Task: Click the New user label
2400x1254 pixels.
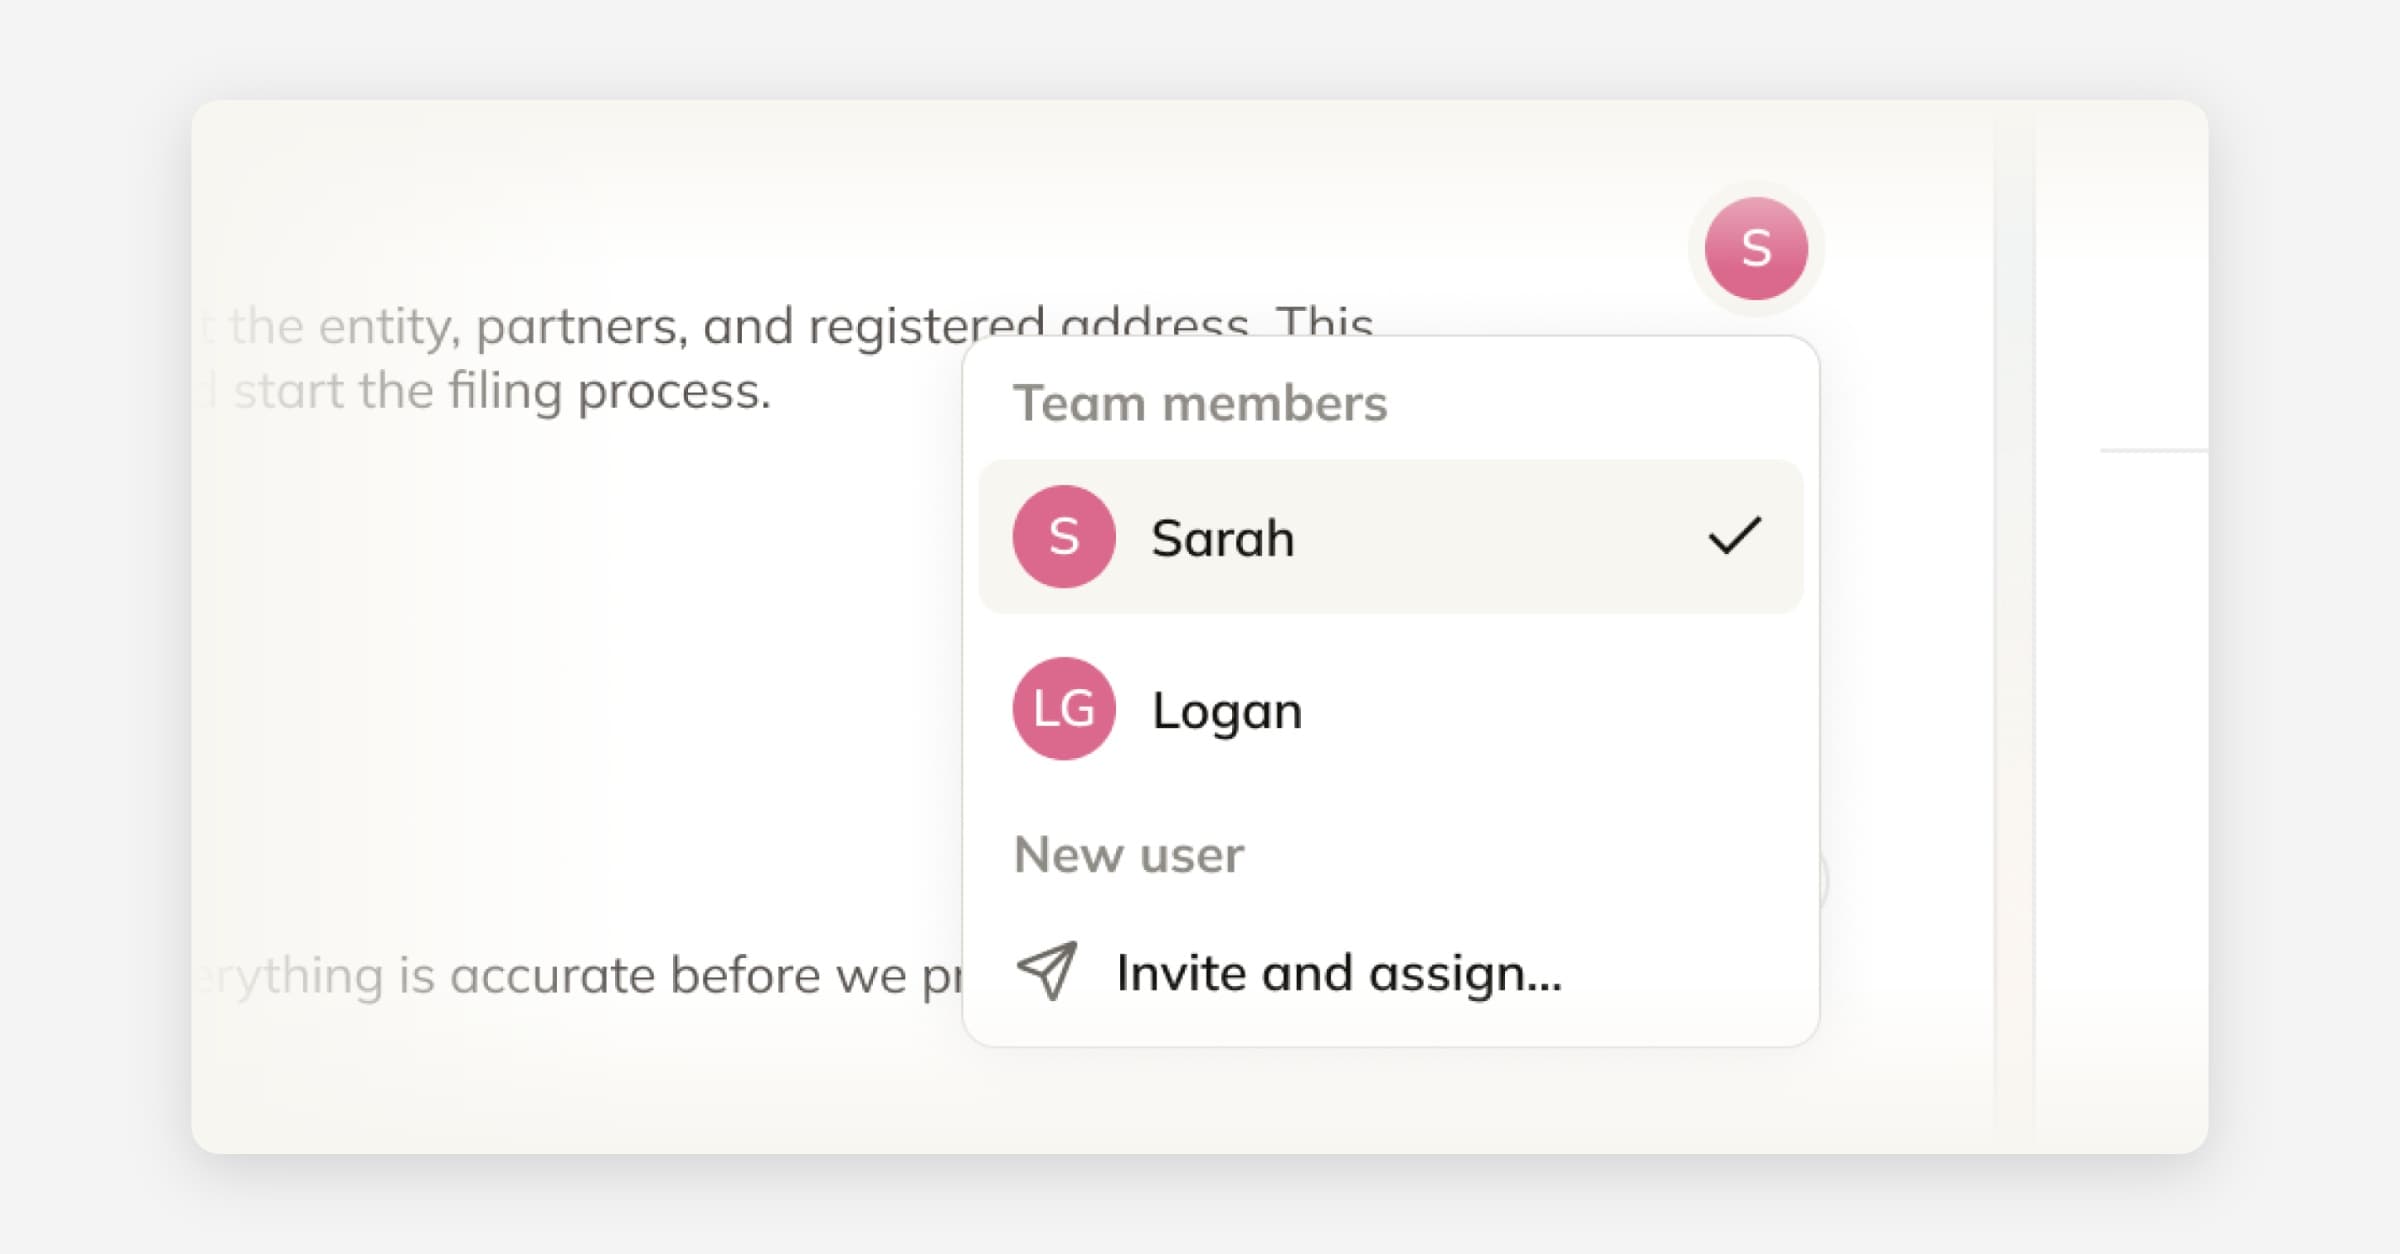Action: point(1129,855)
